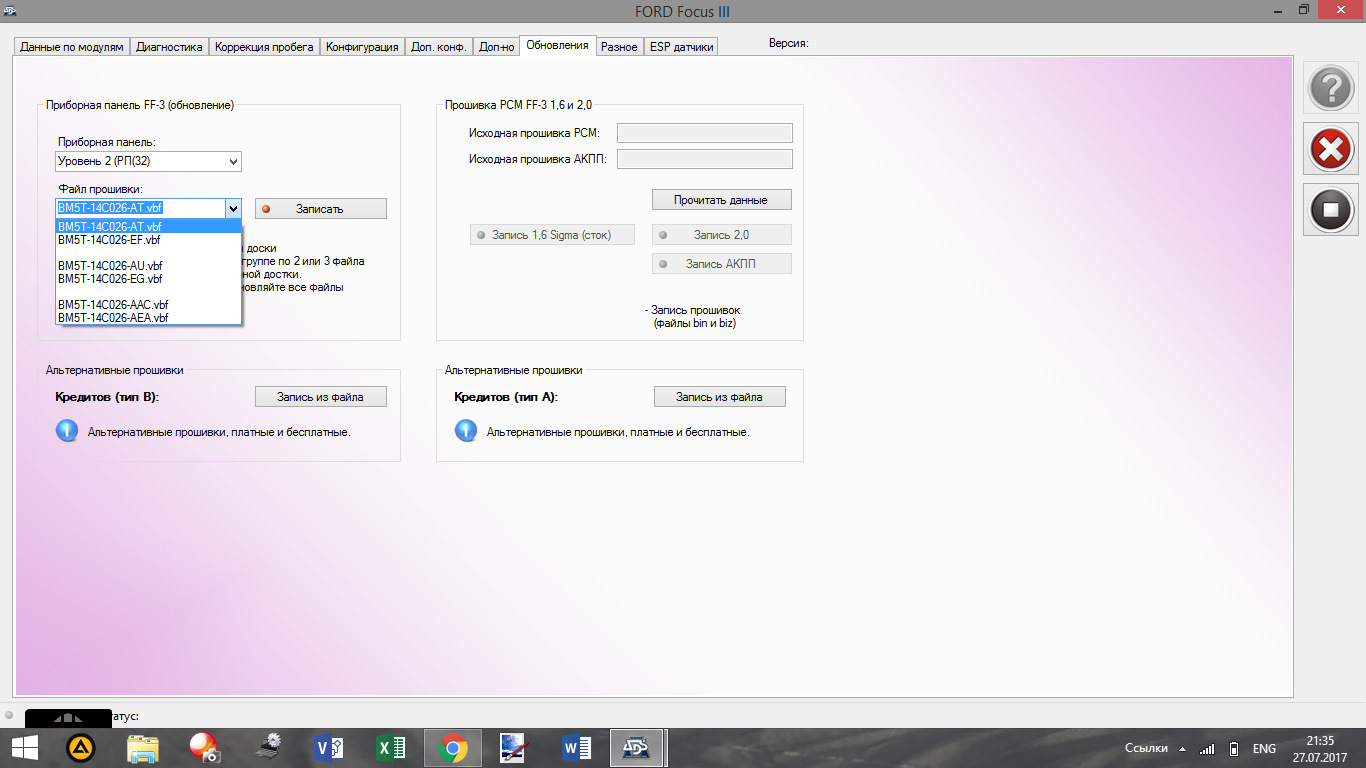1366x768 pixels.
Task: Click the blue info icon beside Кредитов (тип A)
Action: coord(466,431)
